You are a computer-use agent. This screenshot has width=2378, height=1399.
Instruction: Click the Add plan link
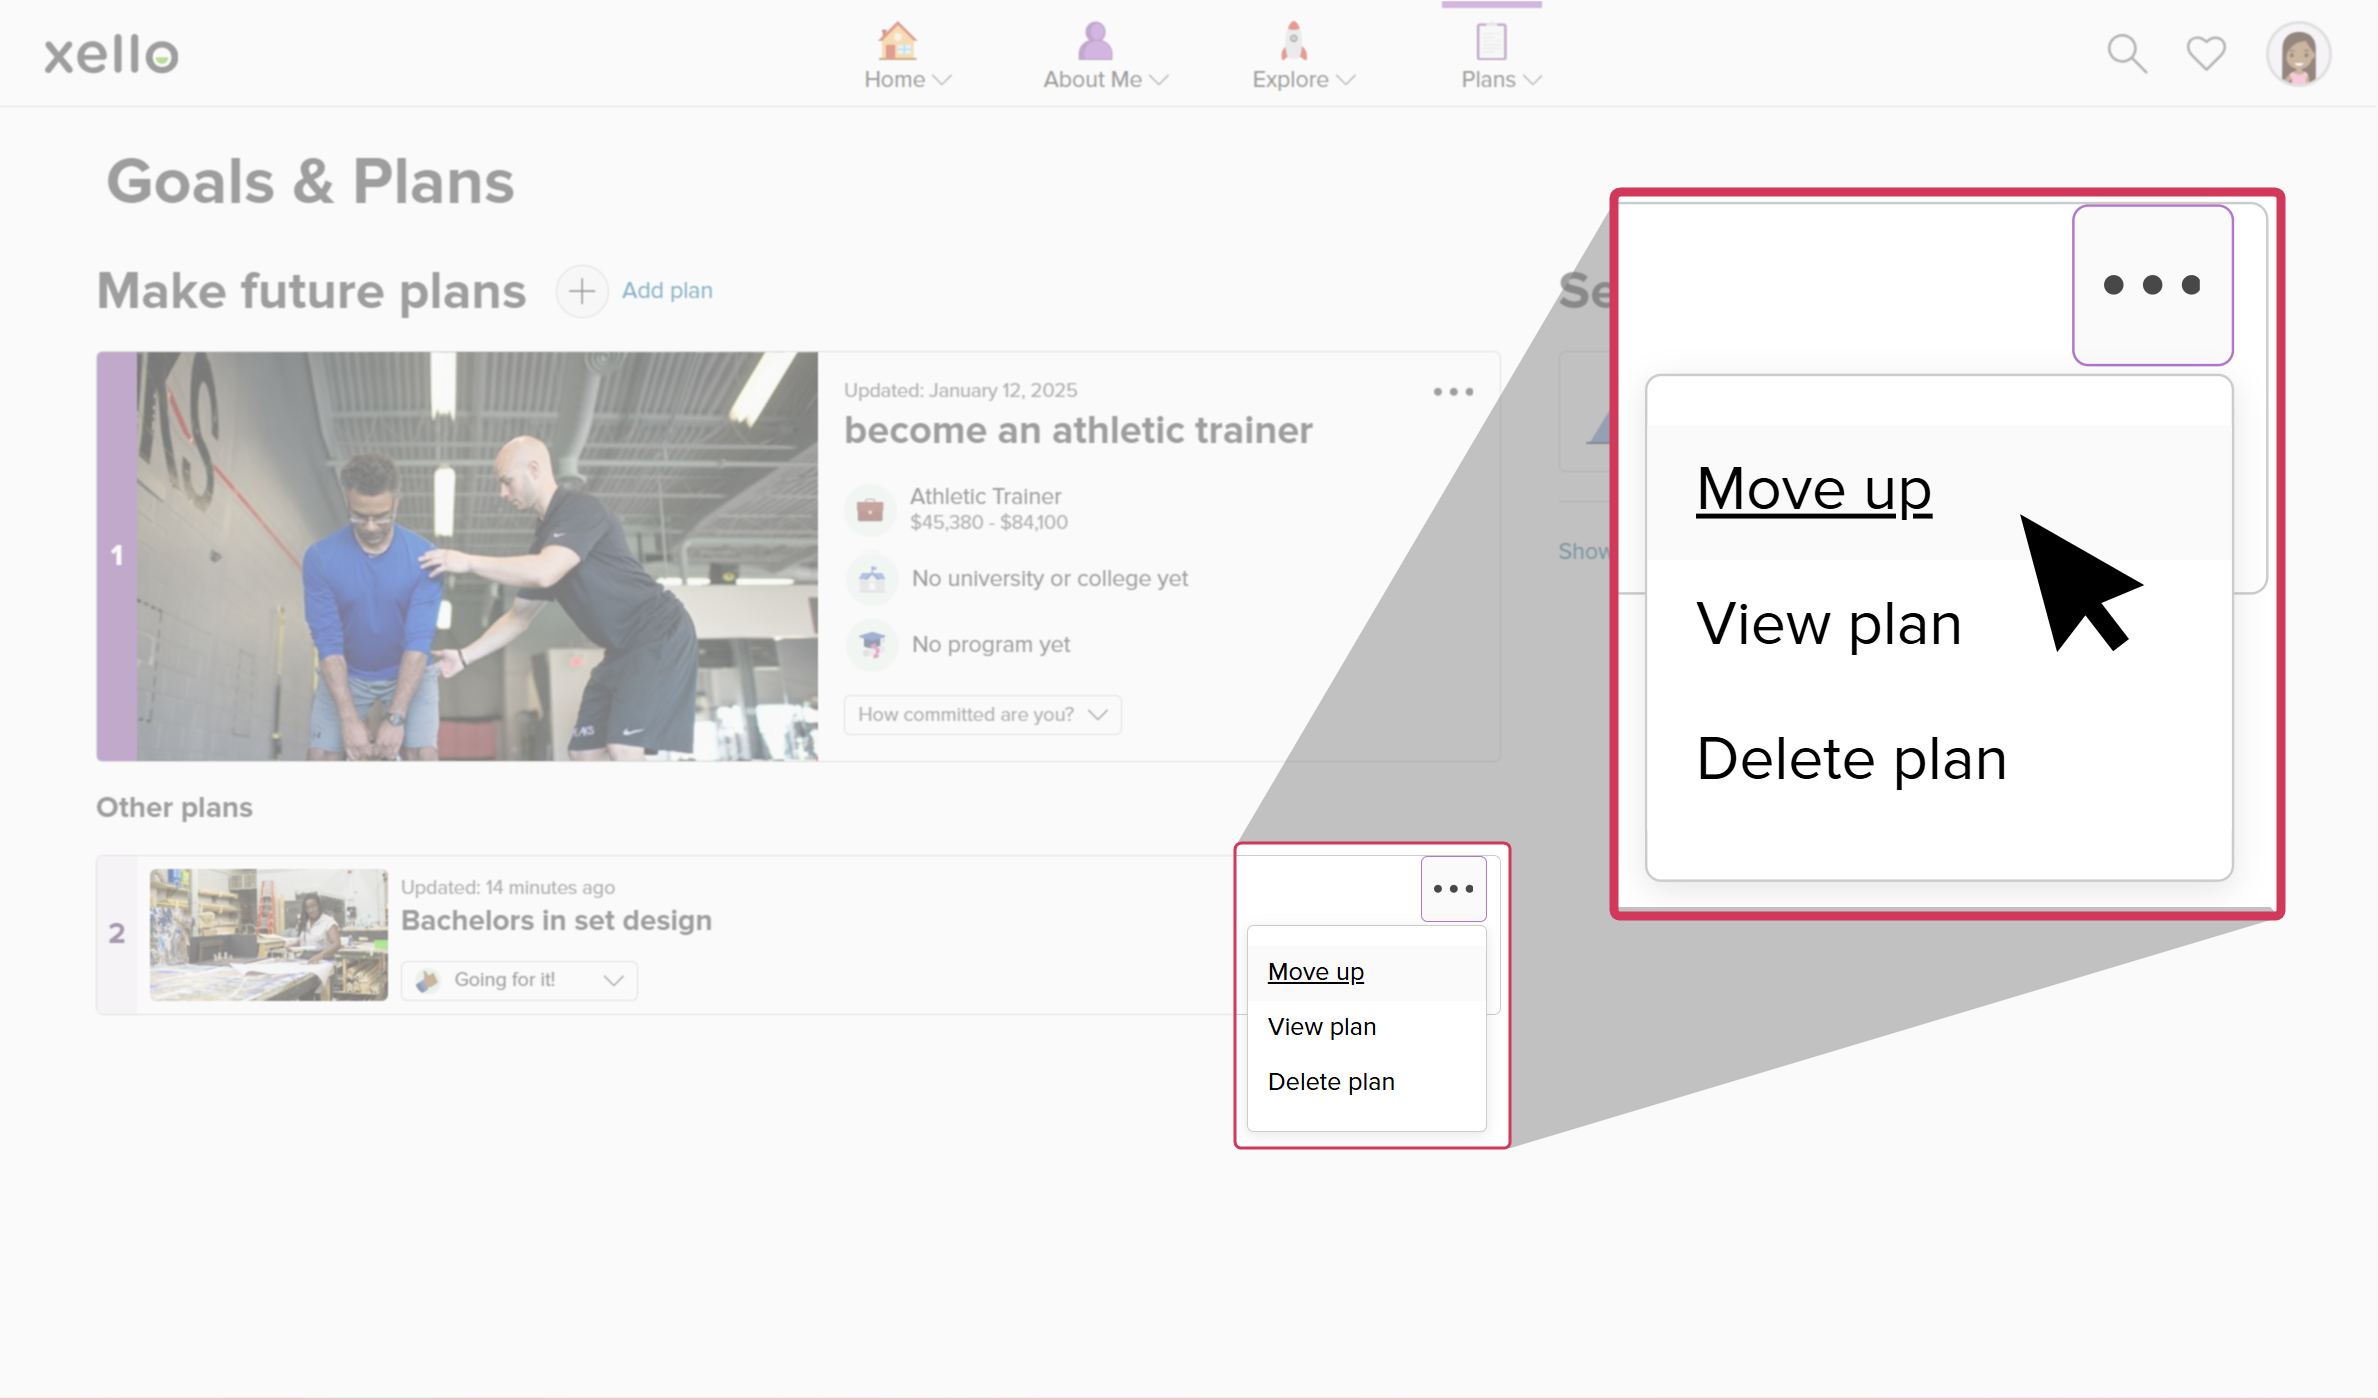(x=667, y=291)
